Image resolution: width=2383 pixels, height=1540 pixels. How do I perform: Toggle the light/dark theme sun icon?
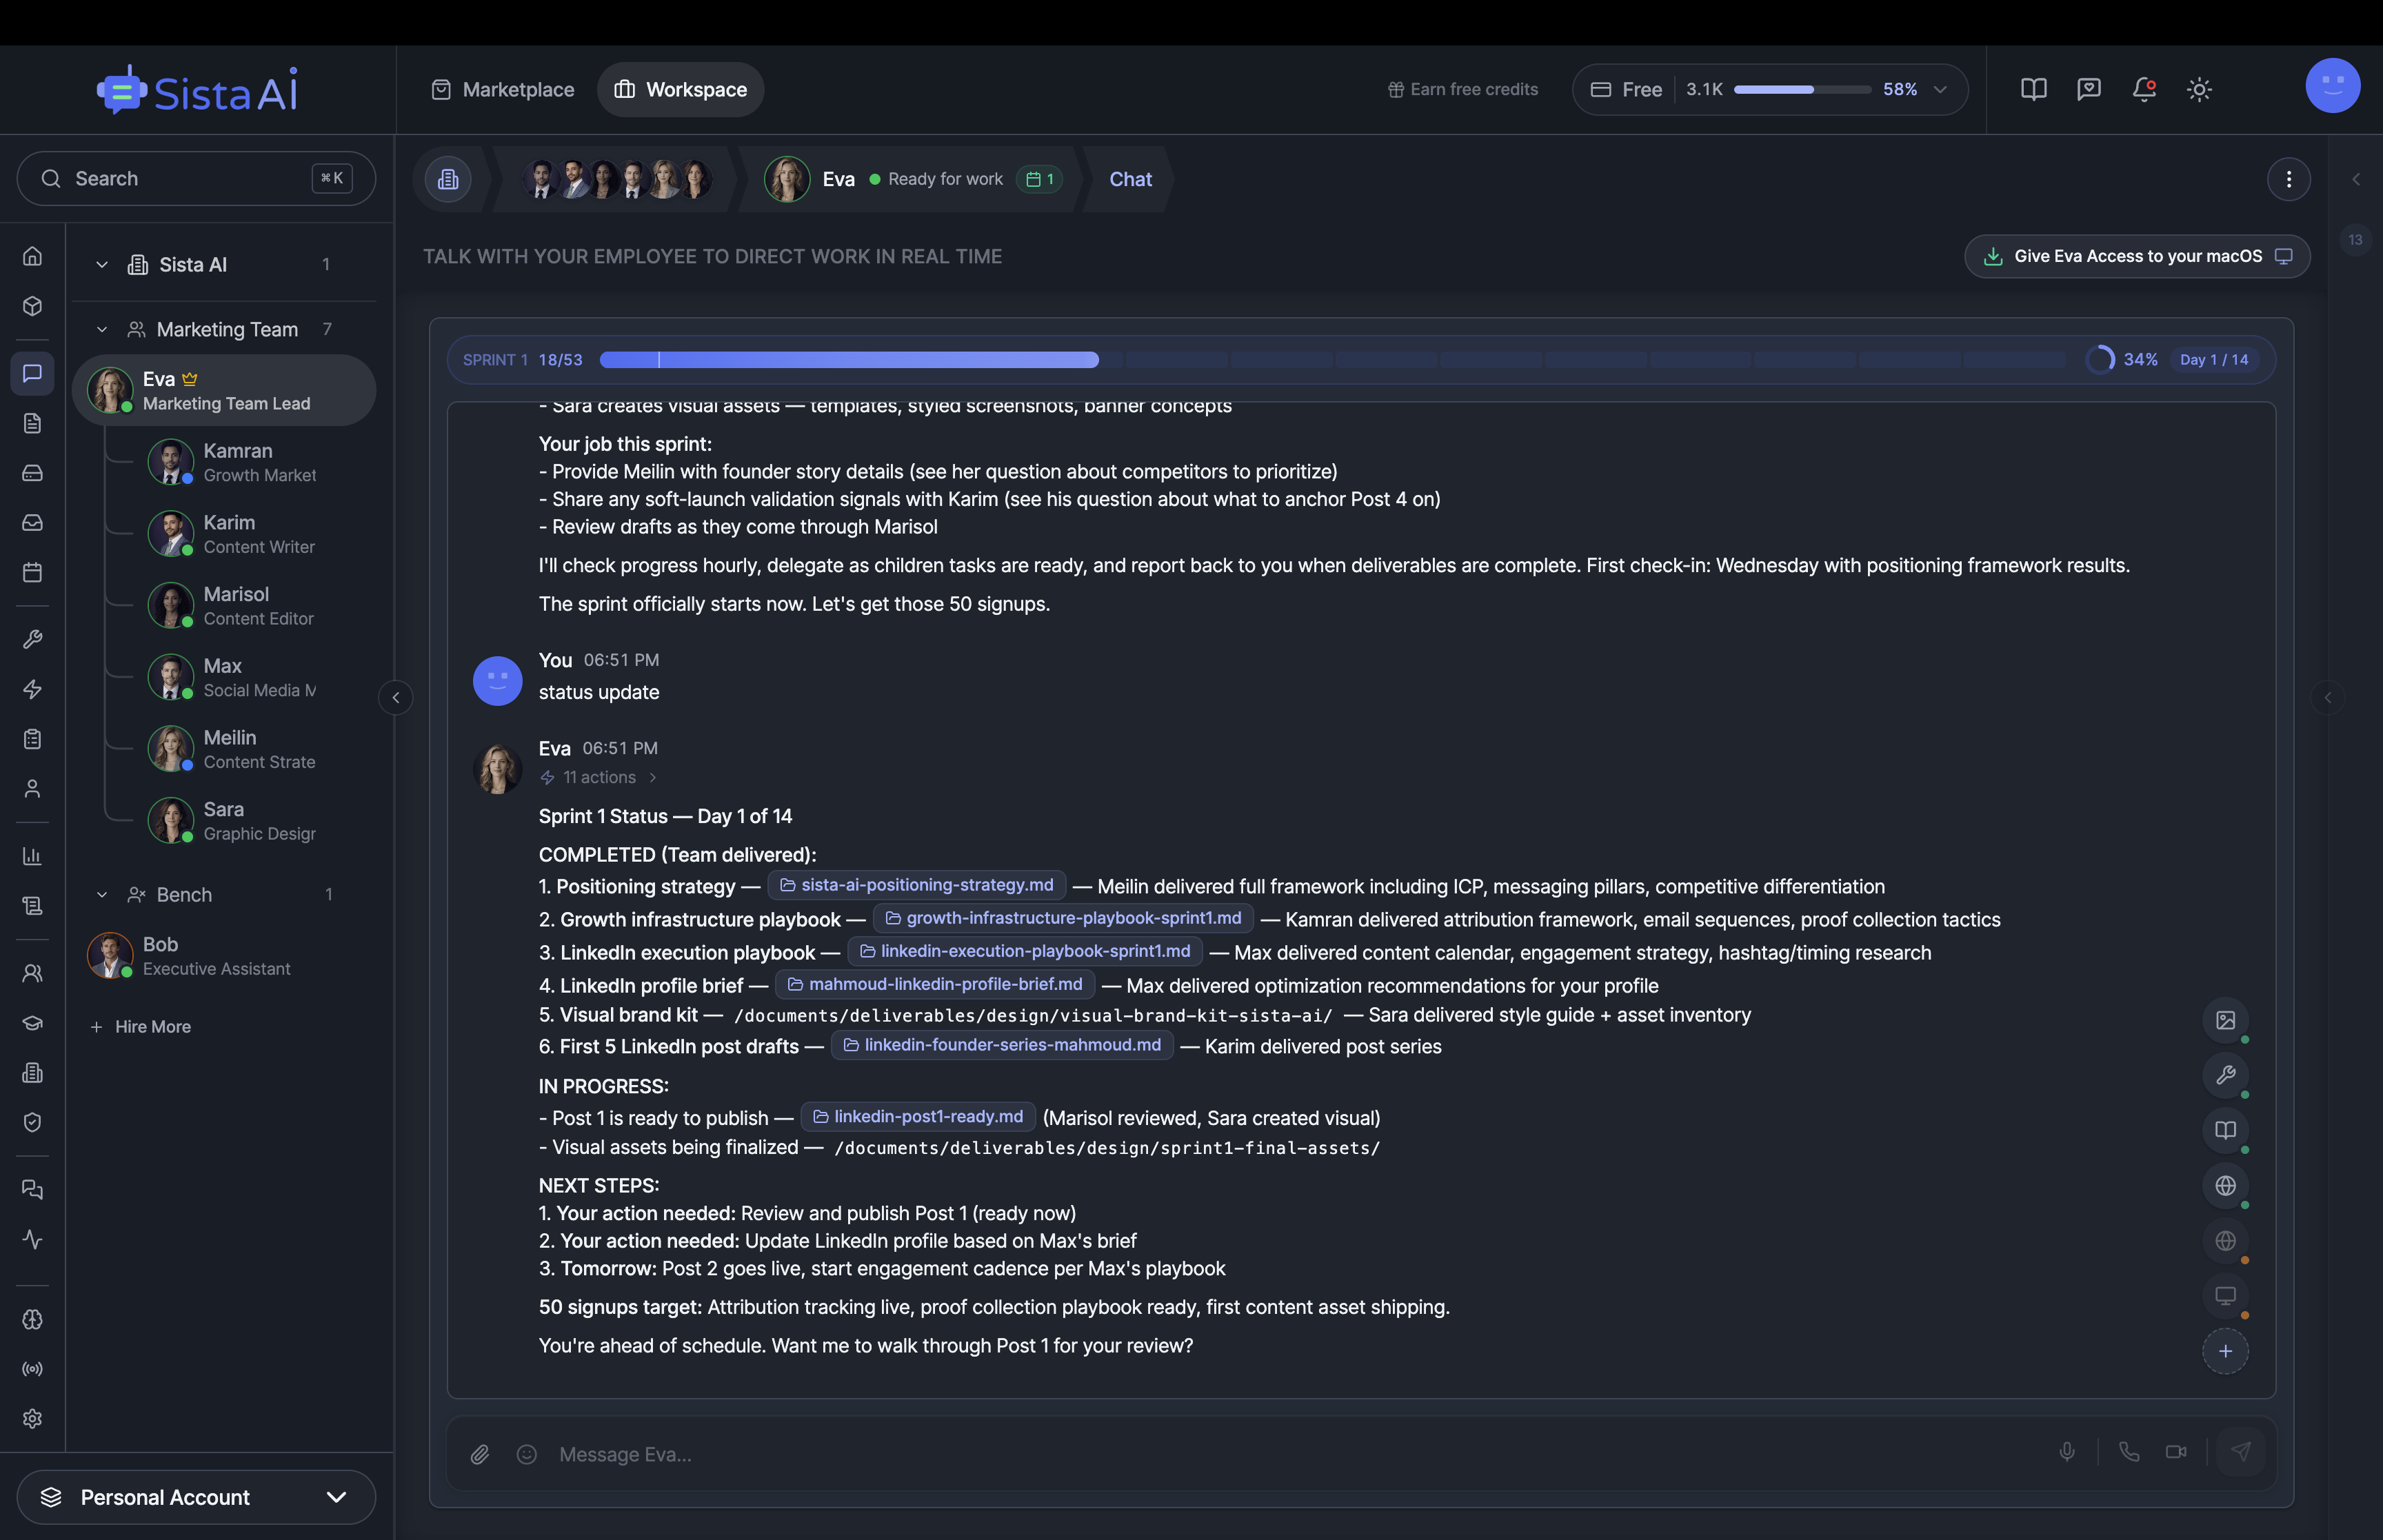click(x=2199, y=90)
